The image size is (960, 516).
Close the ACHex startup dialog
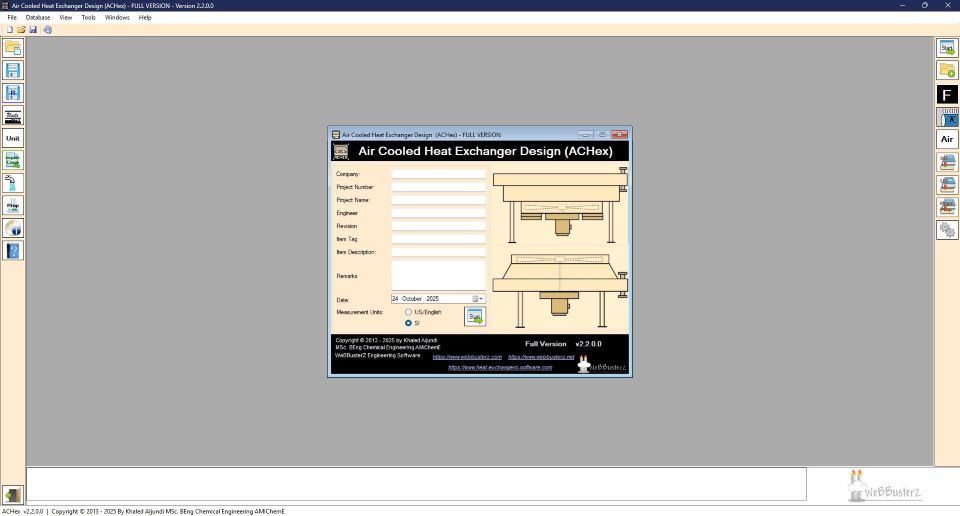tap(619, 134)
